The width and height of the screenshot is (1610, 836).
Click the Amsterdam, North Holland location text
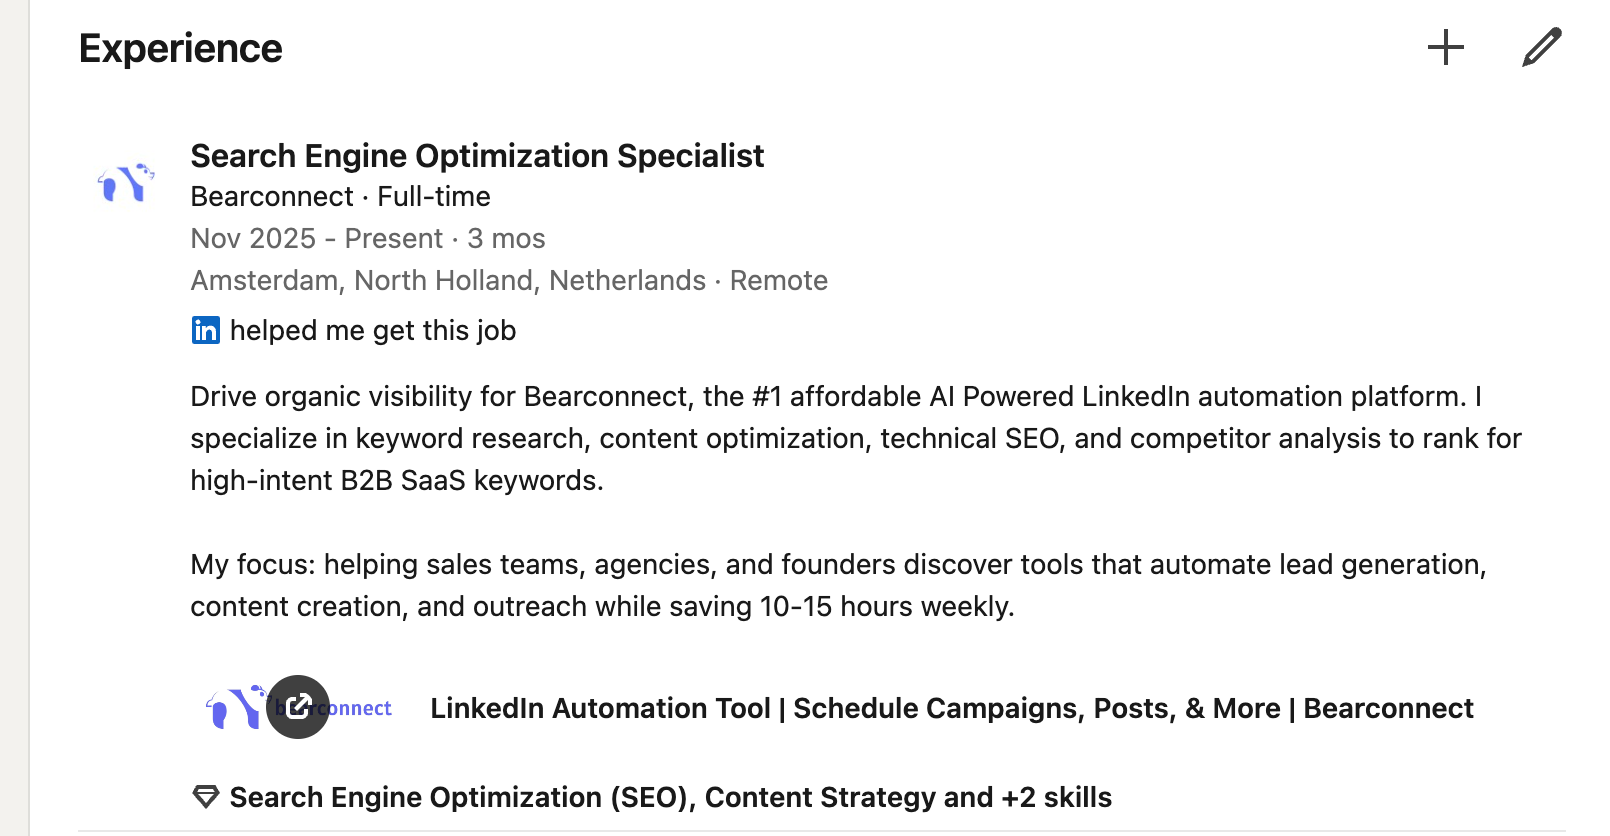pyautogui.click(x=448, y=281)
